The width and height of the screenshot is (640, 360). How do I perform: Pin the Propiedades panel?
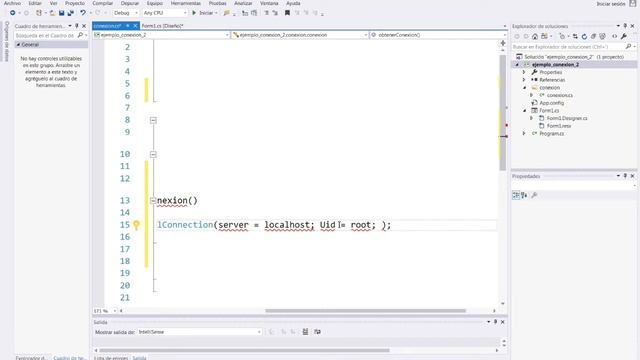coord(625,176)
